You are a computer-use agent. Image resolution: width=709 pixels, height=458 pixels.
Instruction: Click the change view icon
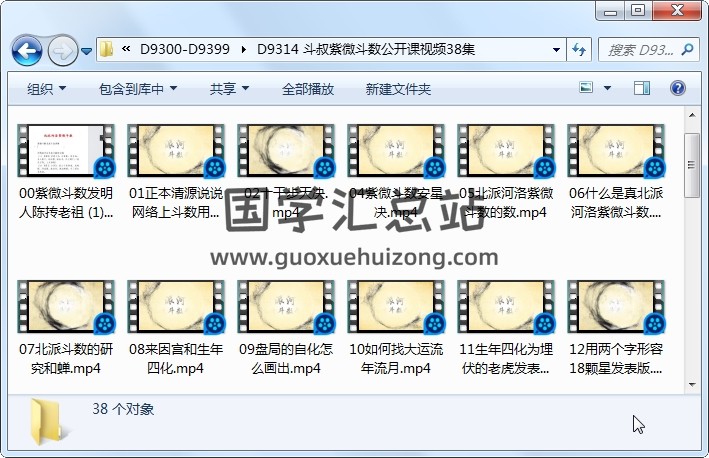pyautogui.click(x=586, y=87)
